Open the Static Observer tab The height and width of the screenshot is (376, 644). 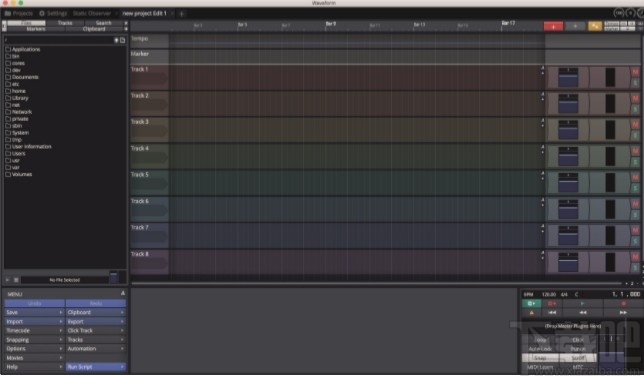(x=92, y=13)
